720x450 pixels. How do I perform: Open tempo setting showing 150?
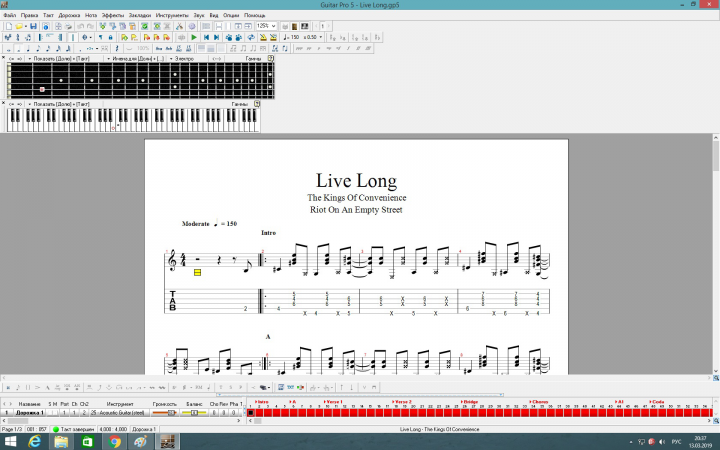coord(291,37)
